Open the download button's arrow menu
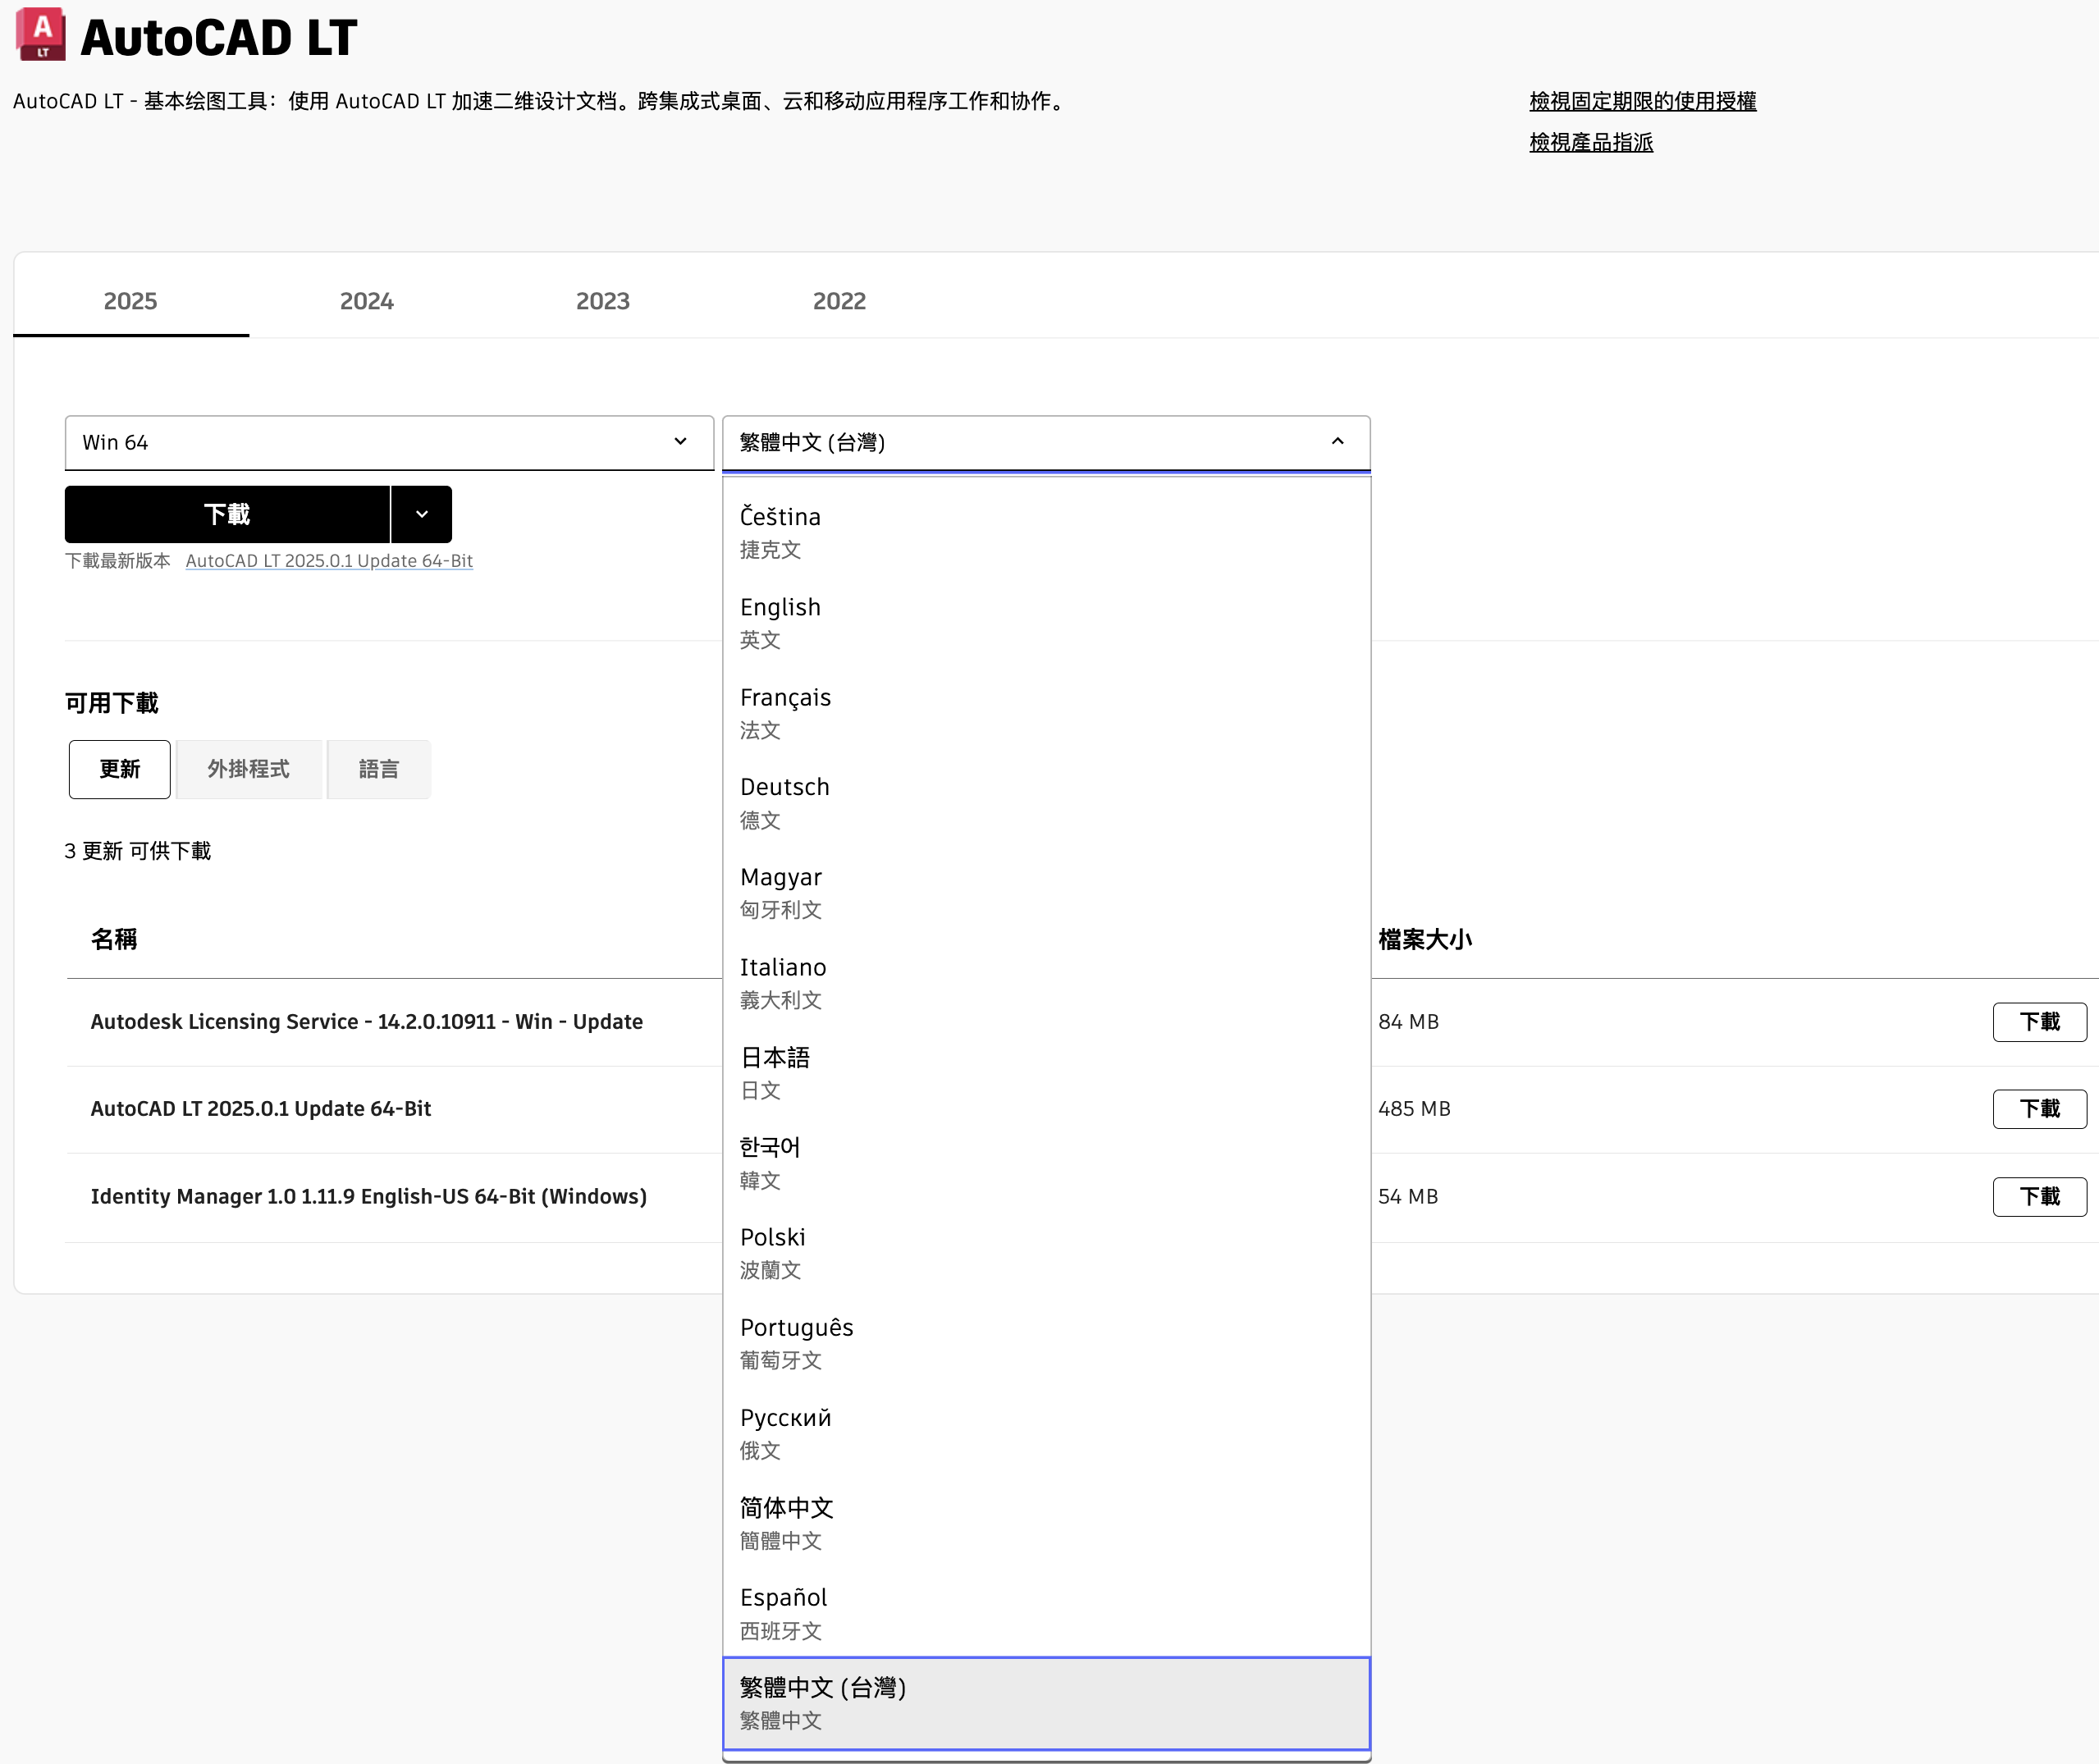2099x1764 pixels. pos(421,514)
